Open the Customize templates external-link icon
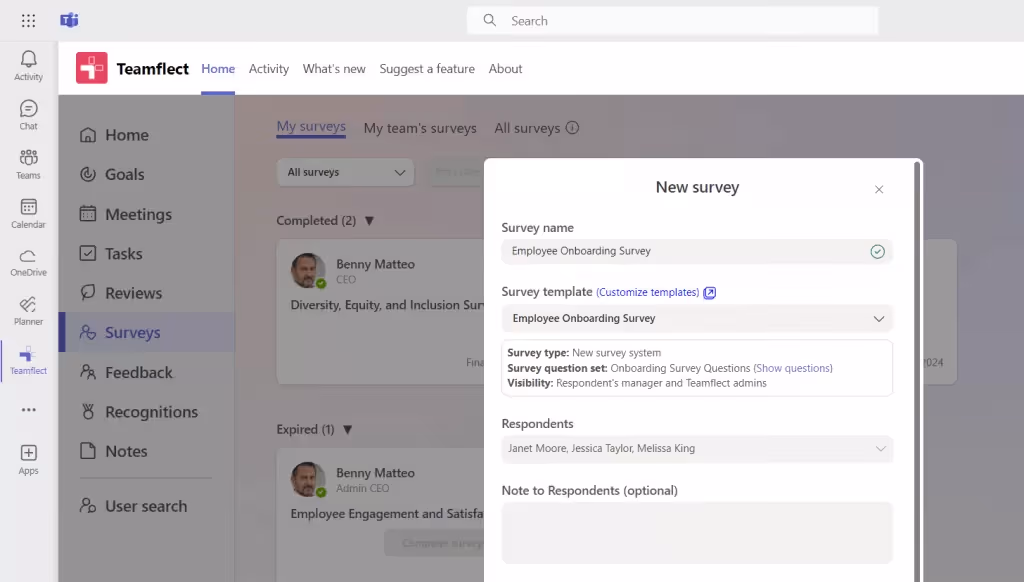 (x=710, y=293)
